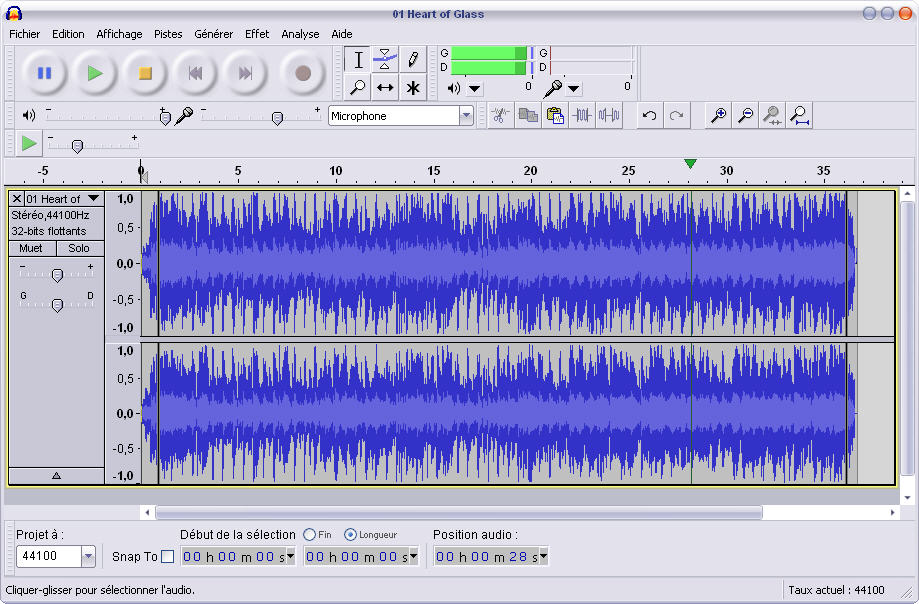Viewport: 919px width, 604px height.
Task: Open selection length time format dropdown
Action: (x=413, y=555)
